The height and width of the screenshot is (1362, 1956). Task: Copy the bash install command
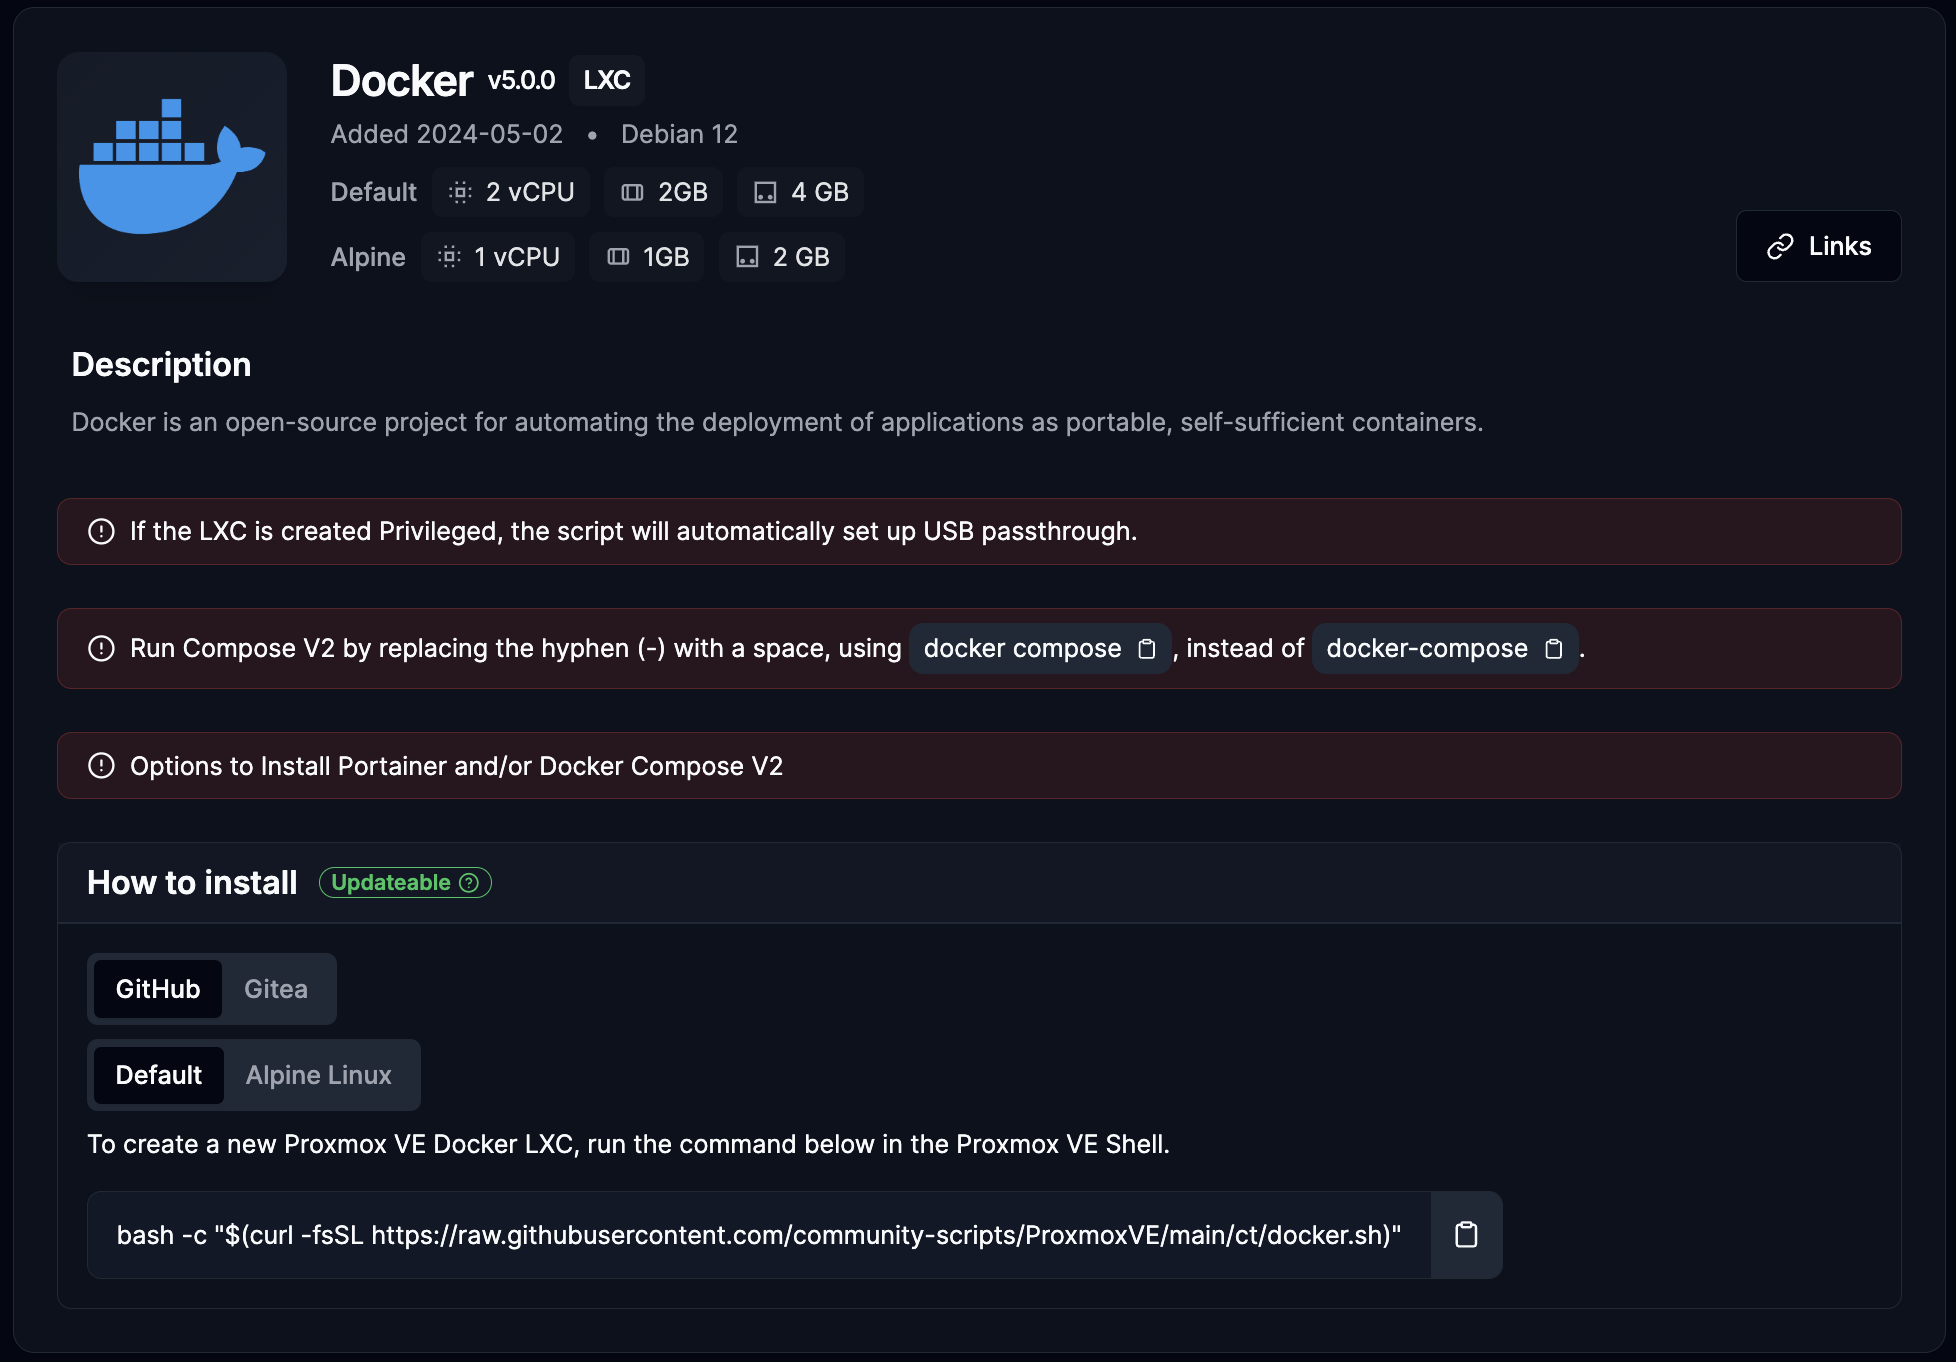(x=1465, y=1235)
